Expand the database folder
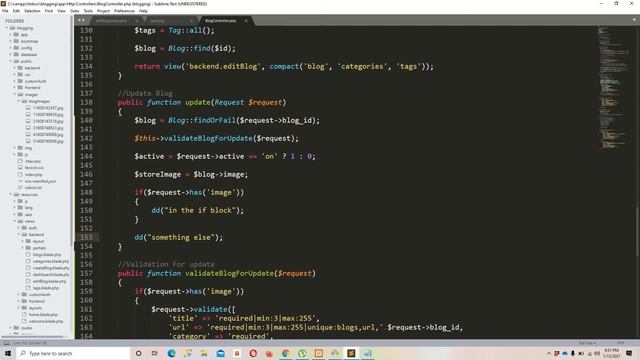 11,54
